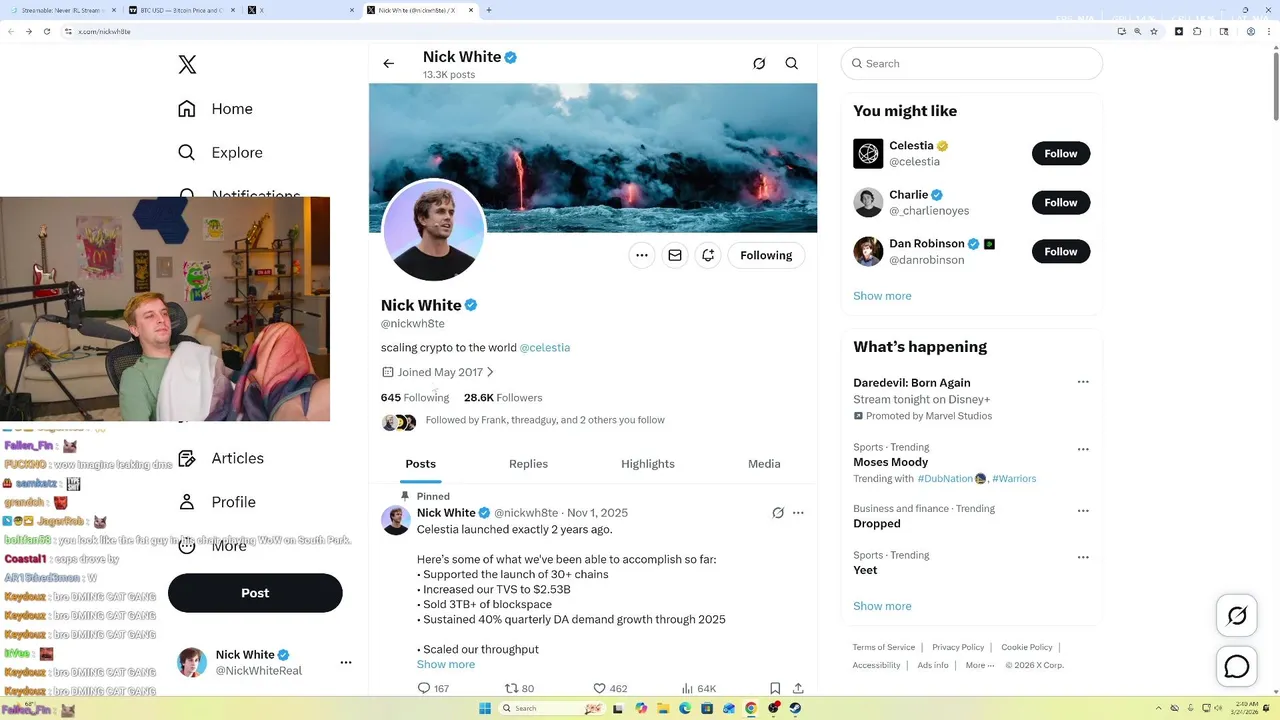Reload the page in browser toolbar
This screenshot has width=1280, height=720.
pos(47,31)
